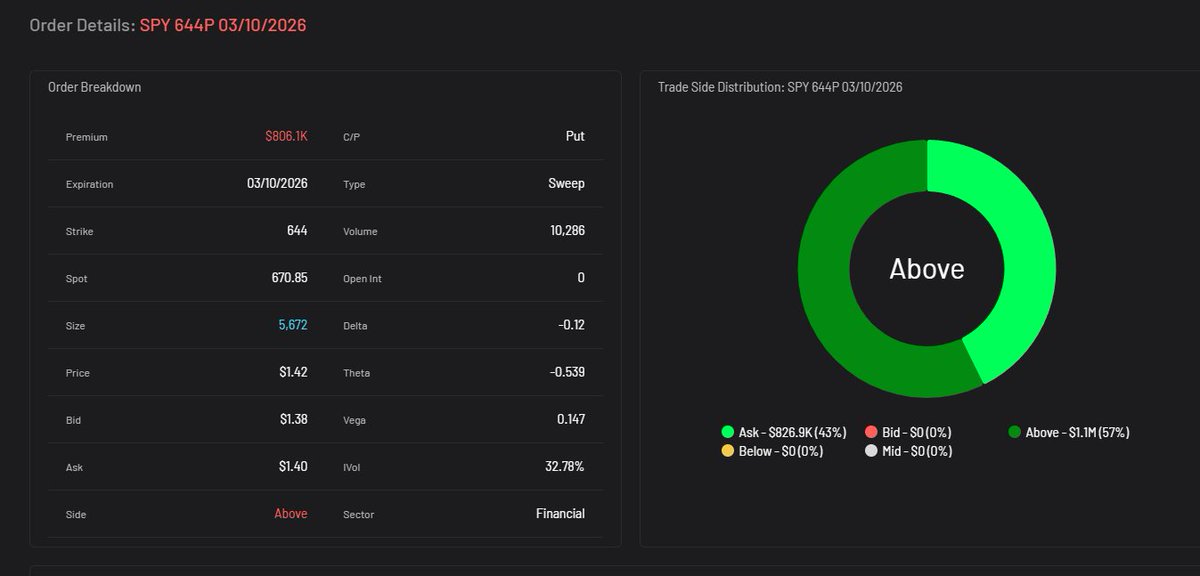This screenshot has width=1200, height=576.
Task: Click the 'Open Int' row label
Action: tap(362, 279)
